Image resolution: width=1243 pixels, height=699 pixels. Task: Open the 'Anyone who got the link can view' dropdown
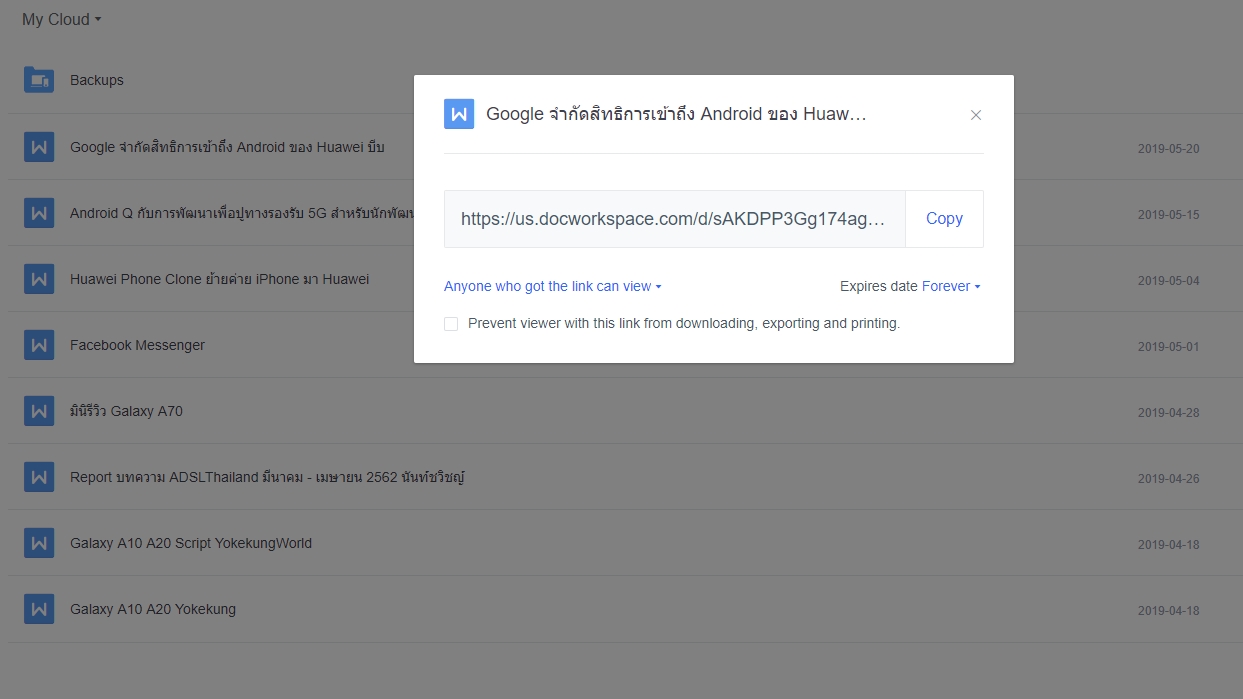552,286
